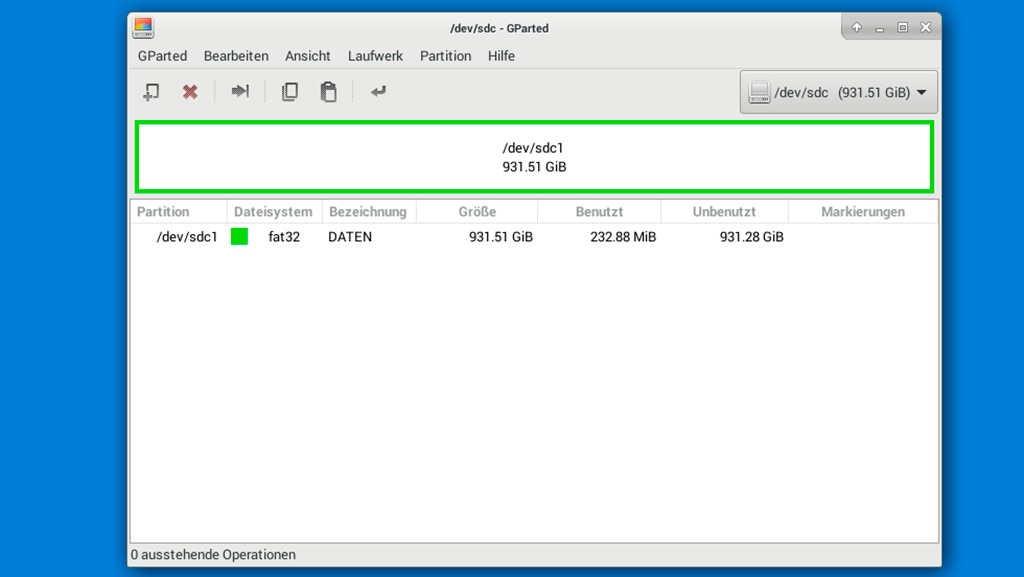Click the New partition toolbar icon
Image resolution: width=1024 pixels, height=577 pixels.
[151, 92]
